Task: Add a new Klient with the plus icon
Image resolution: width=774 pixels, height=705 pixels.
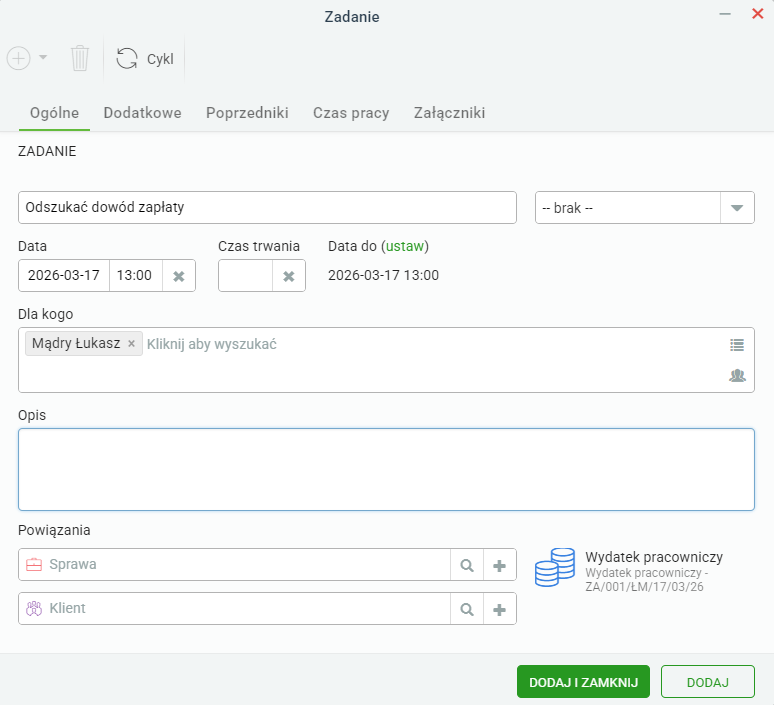Action: [500, 609]
